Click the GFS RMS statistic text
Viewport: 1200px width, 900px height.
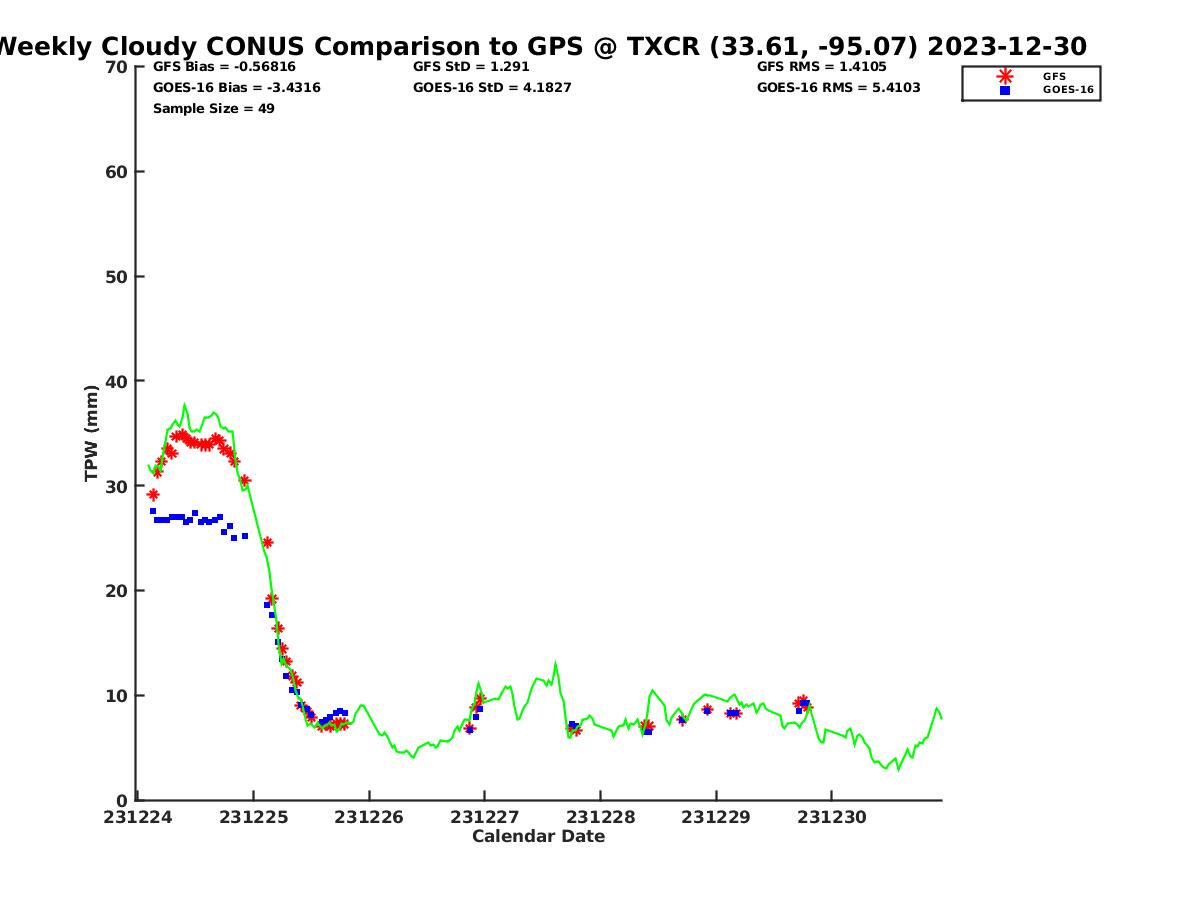coord(821,67)
